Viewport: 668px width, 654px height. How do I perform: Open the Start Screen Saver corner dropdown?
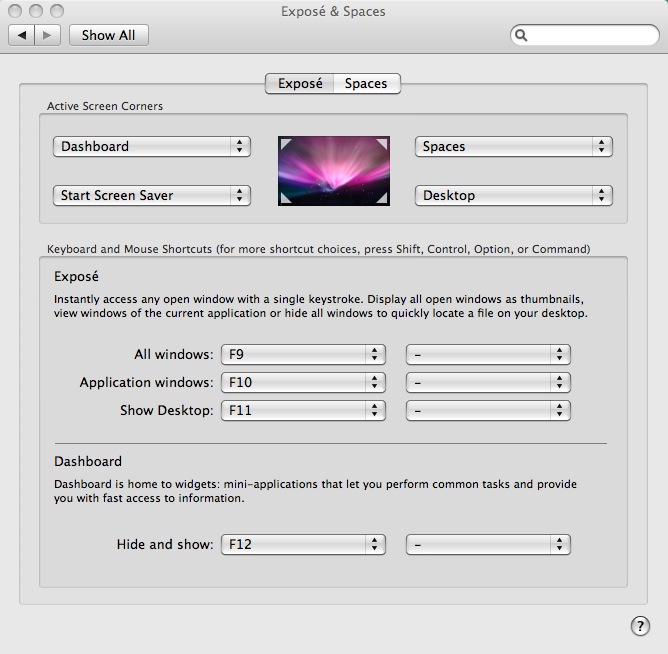[x=152, y=196]
